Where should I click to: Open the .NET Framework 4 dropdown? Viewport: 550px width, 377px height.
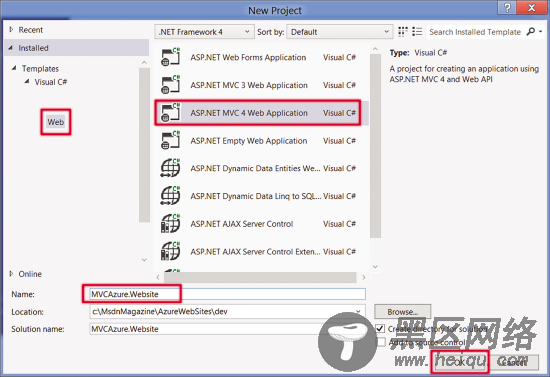tap(204, 32)
